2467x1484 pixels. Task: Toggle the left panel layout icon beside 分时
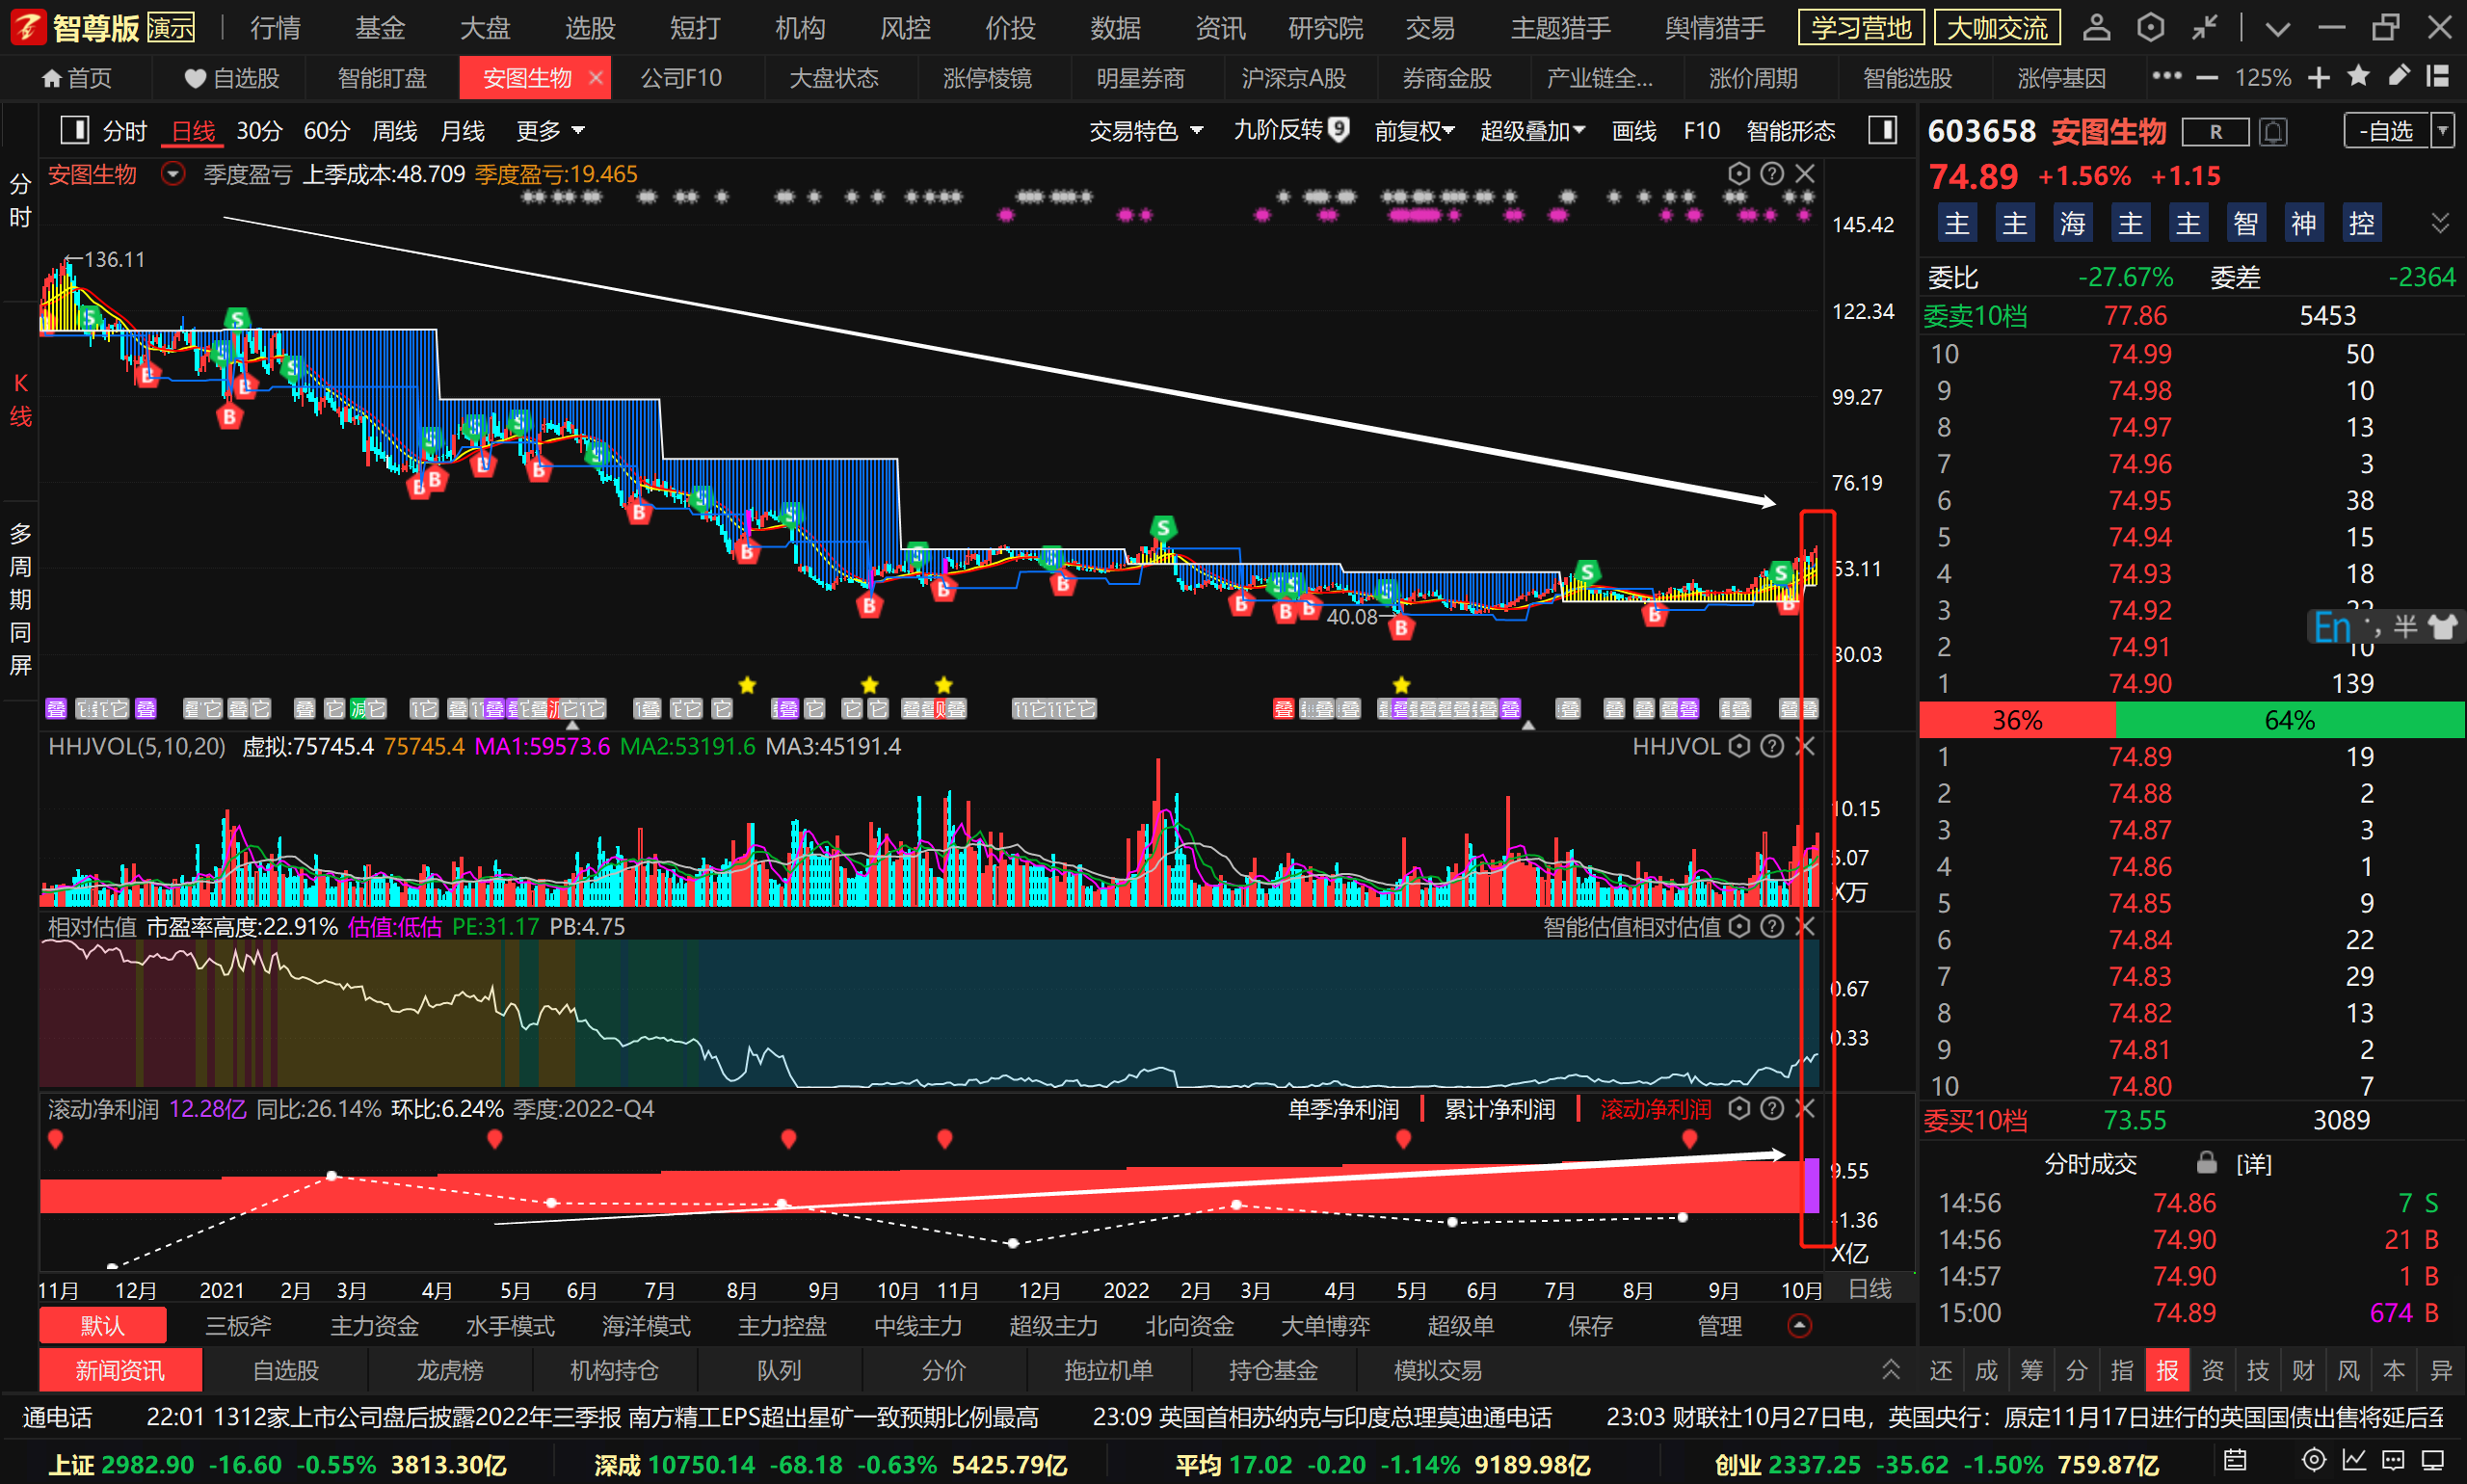click(75, 130)
